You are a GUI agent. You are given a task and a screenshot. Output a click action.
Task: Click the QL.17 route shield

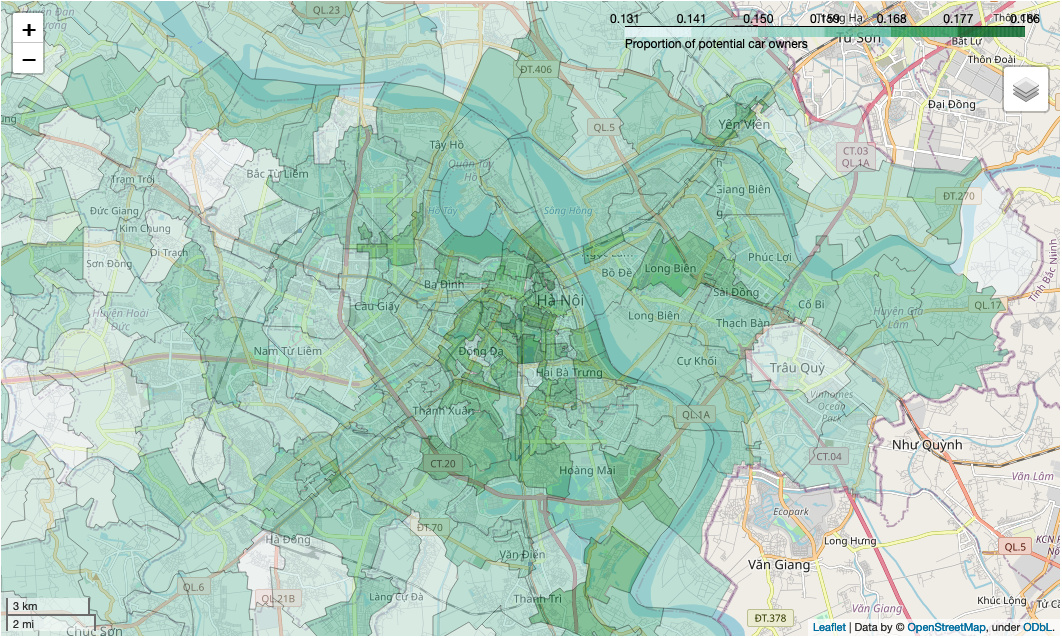[987, 304]
